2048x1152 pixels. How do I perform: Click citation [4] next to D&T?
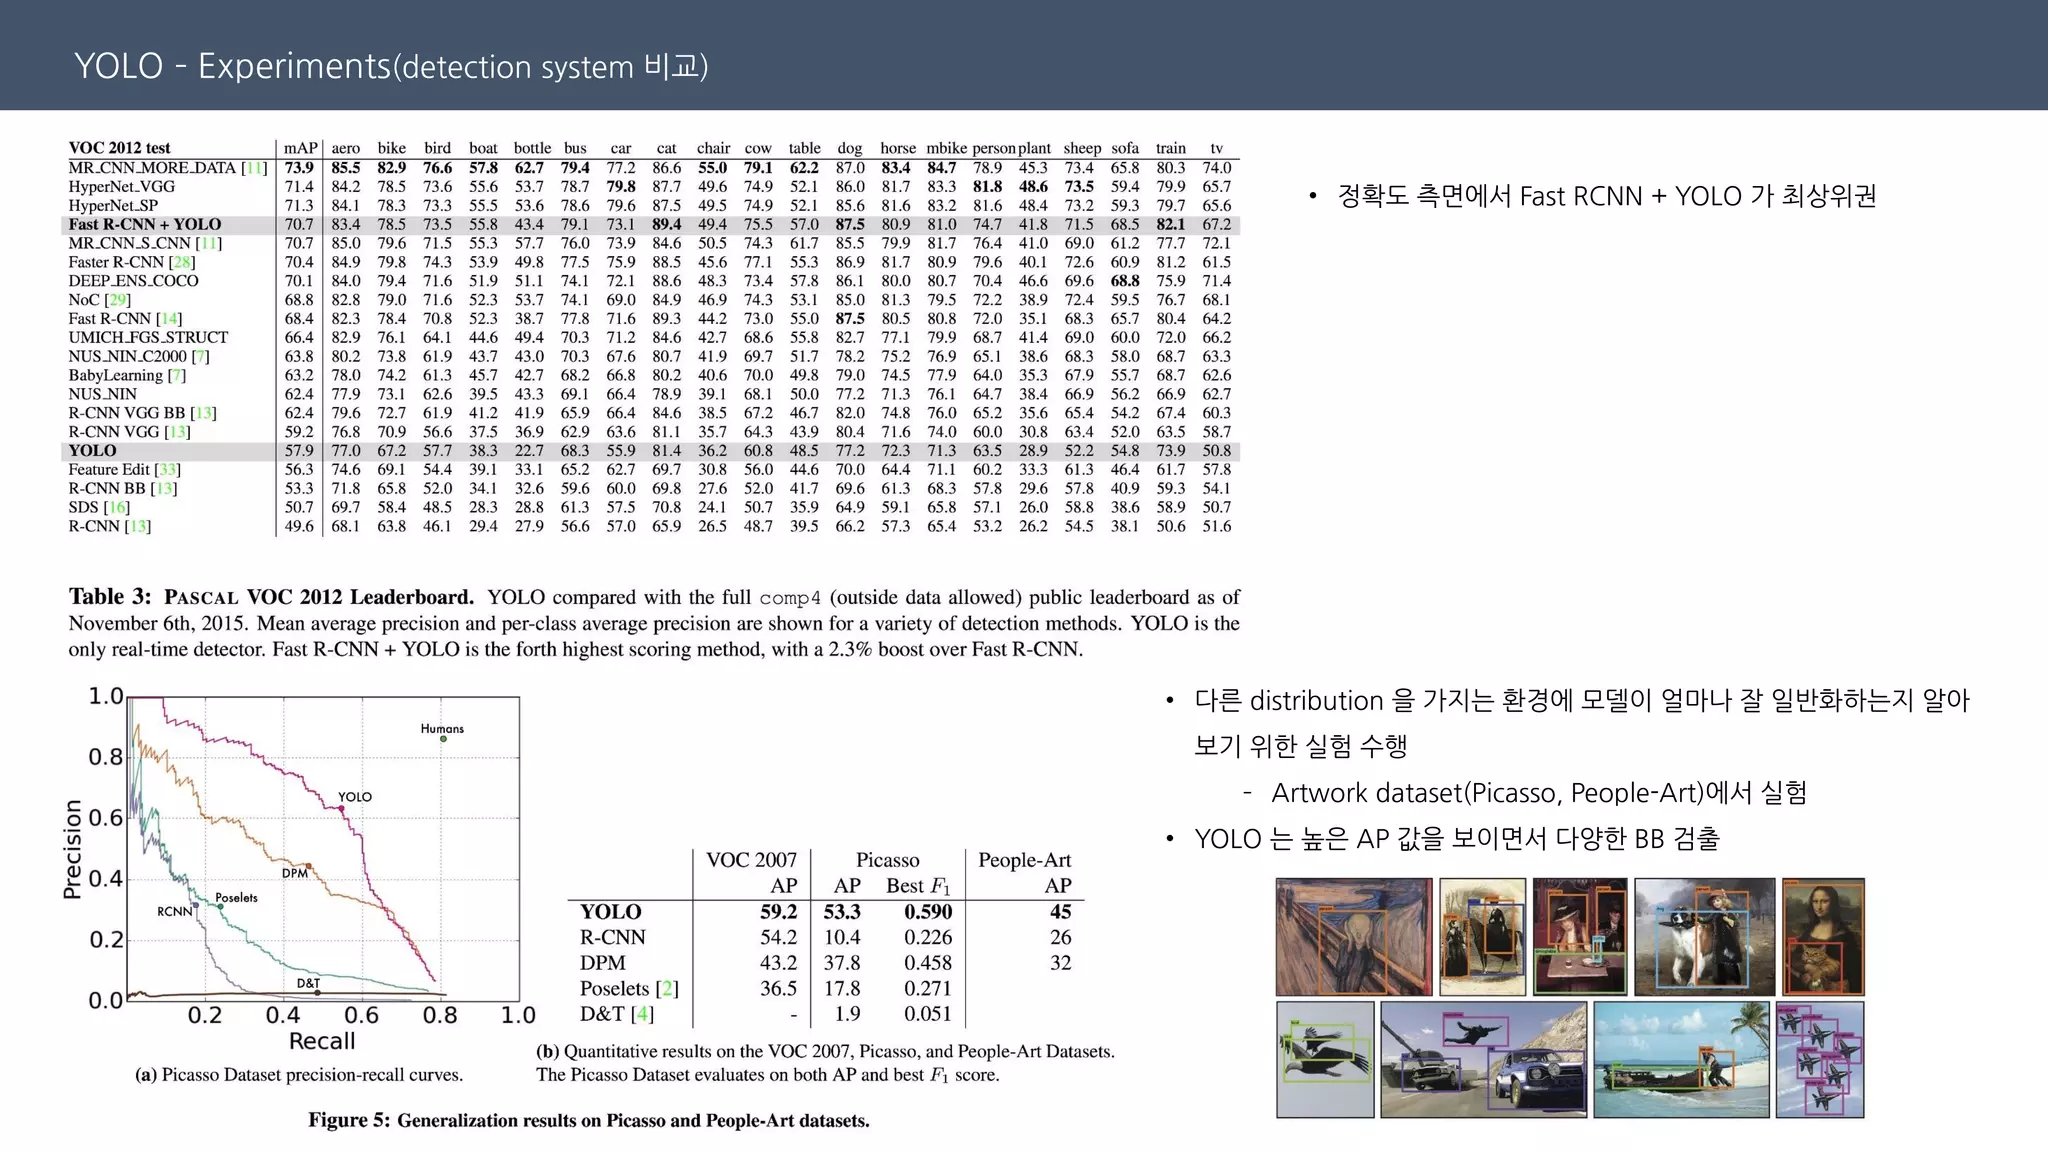tap(642, 1014)
